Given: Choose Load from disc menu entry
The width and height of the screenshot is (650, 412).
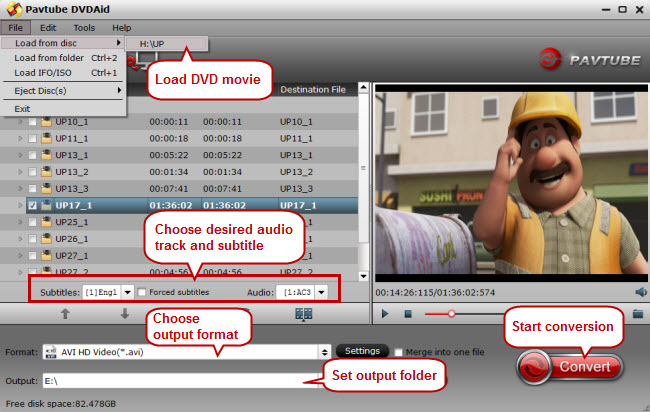Looking at the screenshot, I should (63, 43).
